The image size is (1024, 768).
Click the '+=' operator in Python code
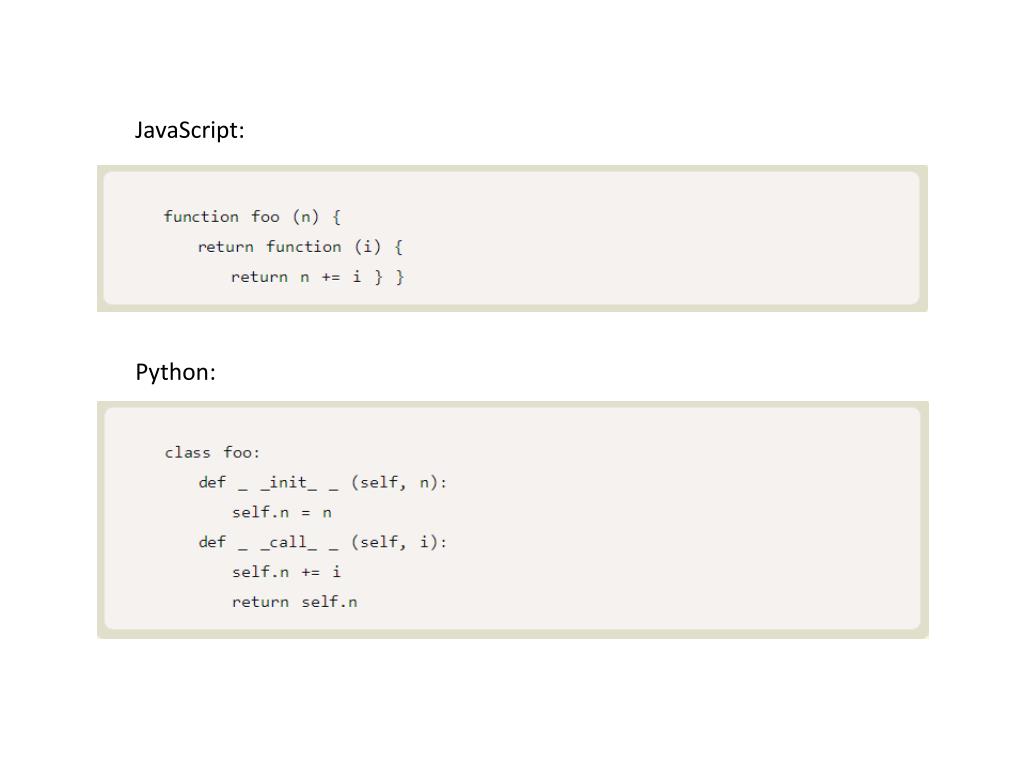(x=311, y=573)
